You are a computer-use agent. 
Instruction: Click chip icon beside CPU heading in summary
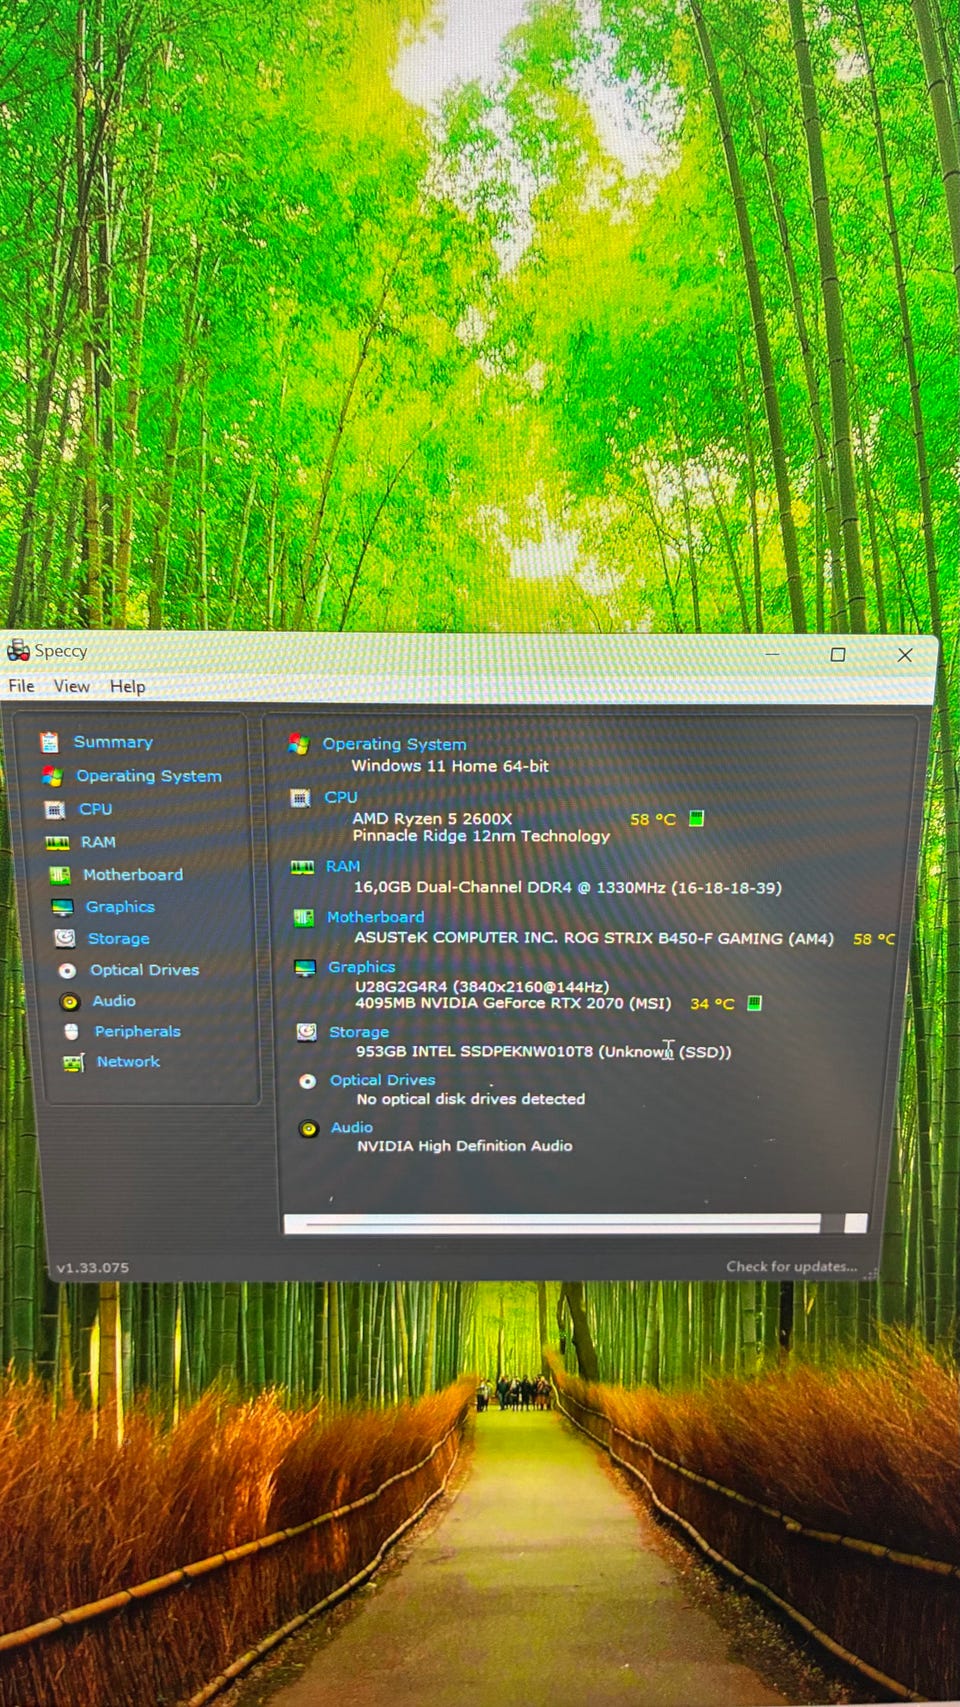[x=300, y=798]
